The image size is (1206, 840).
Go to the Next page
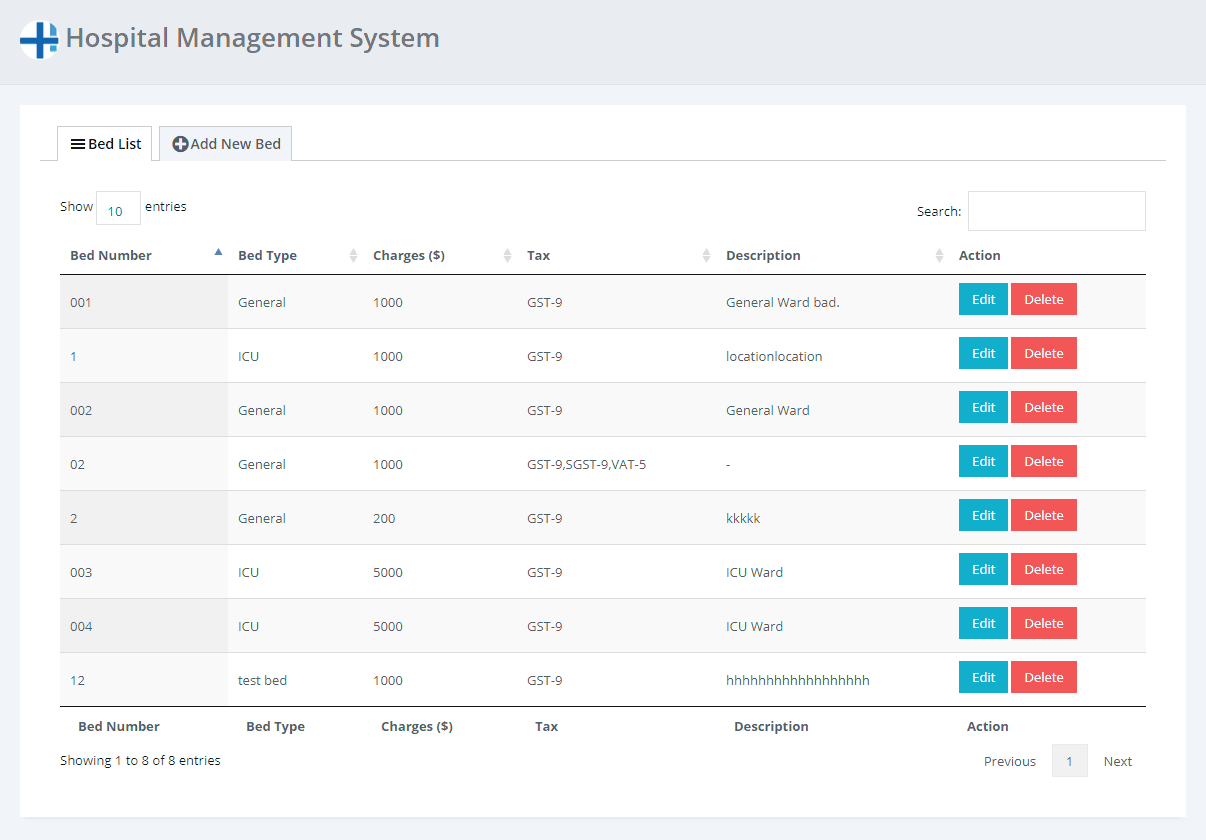tap(1117, 761)
